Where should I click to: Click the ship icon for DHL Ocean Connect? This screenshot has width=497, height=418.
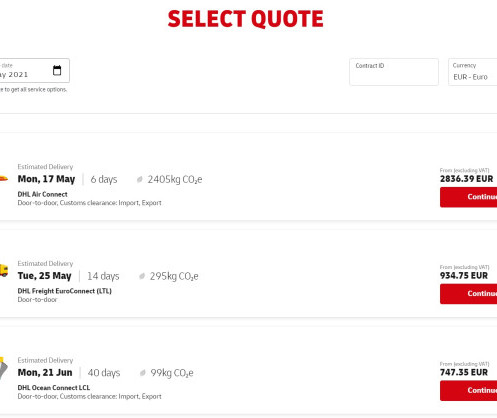coord(3,368)
